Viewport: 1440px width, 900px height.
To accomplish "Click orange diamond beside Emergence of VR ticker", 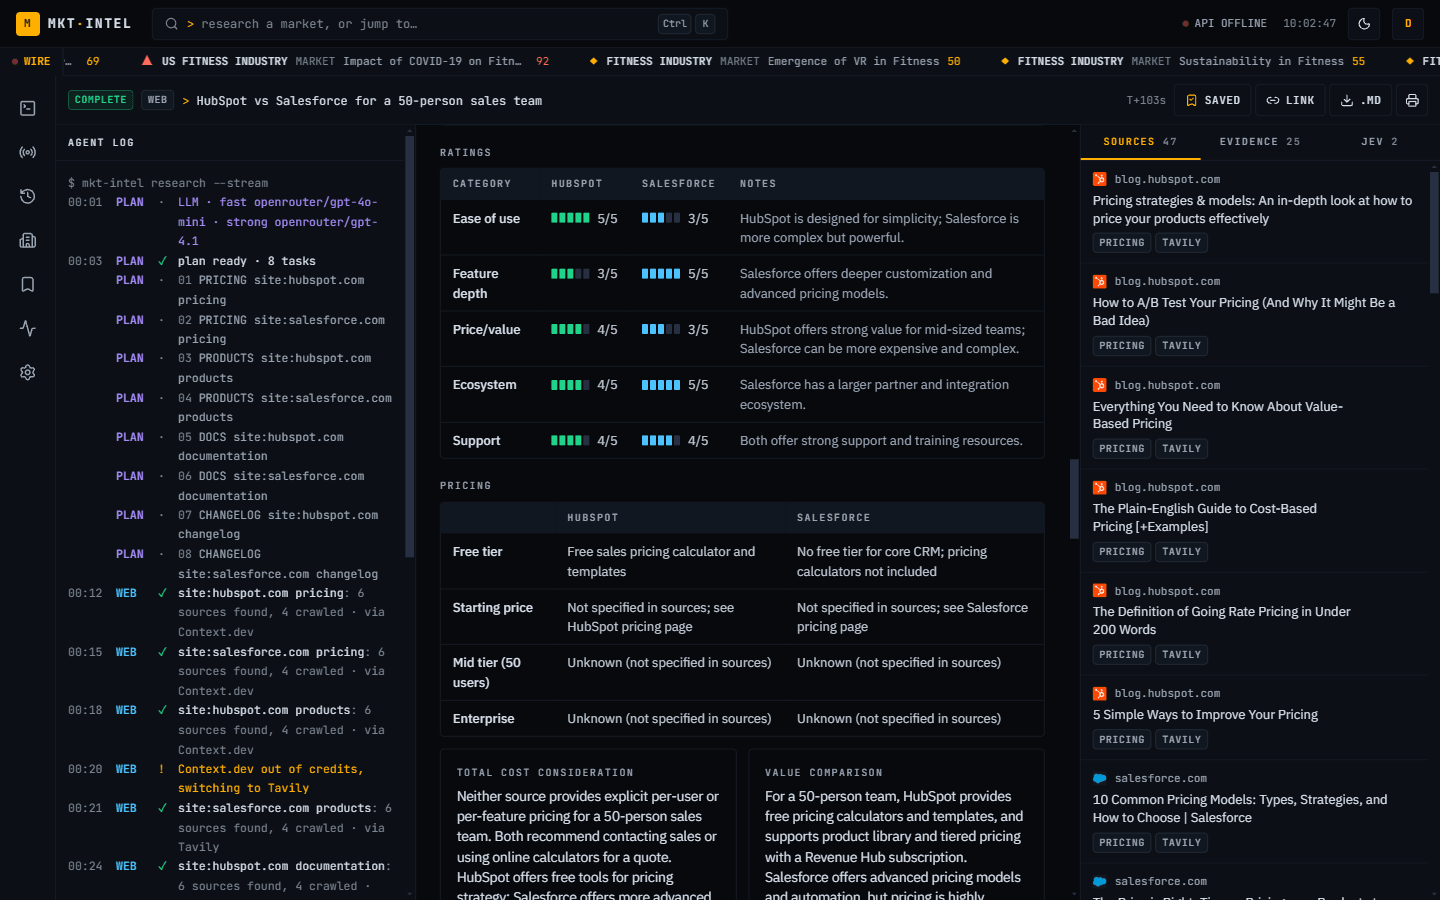I will tap(594, 61).
